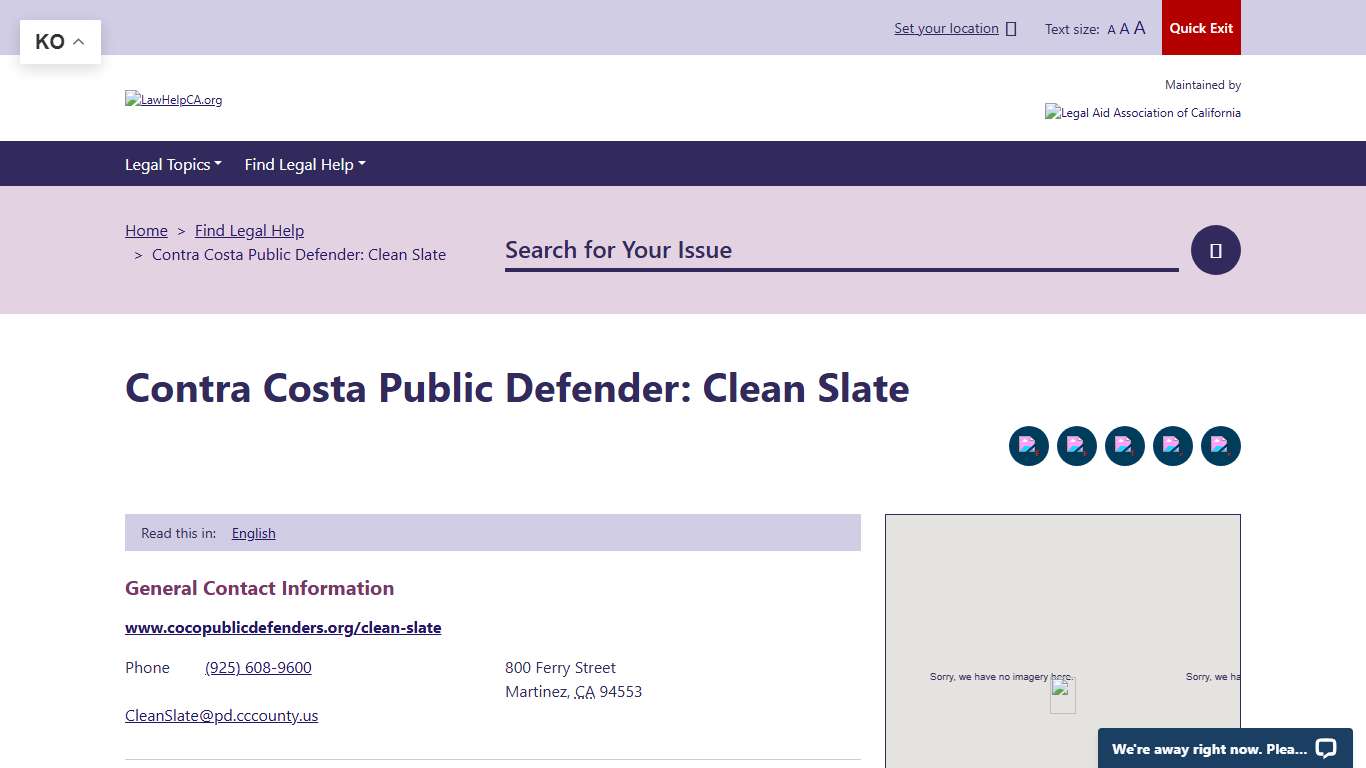Click the first social share icon
The height and width of the screenshot is (768, 1366).
pyautogui.click(x=1029, y=446)
